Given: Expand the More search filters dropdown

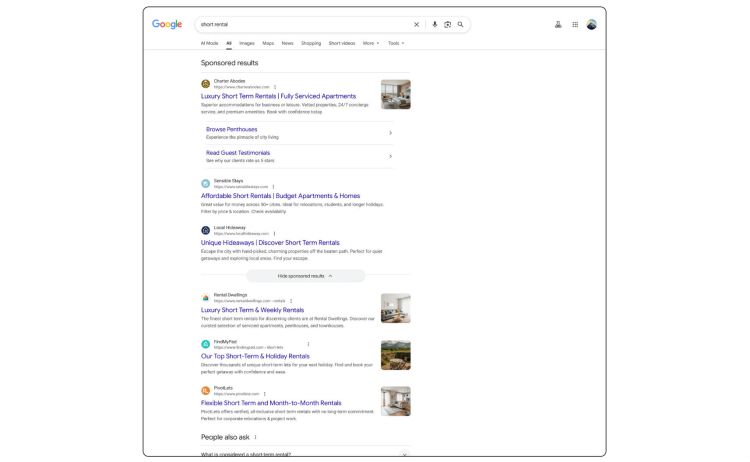Looking at the screenshot, I should tap(370, 43).
